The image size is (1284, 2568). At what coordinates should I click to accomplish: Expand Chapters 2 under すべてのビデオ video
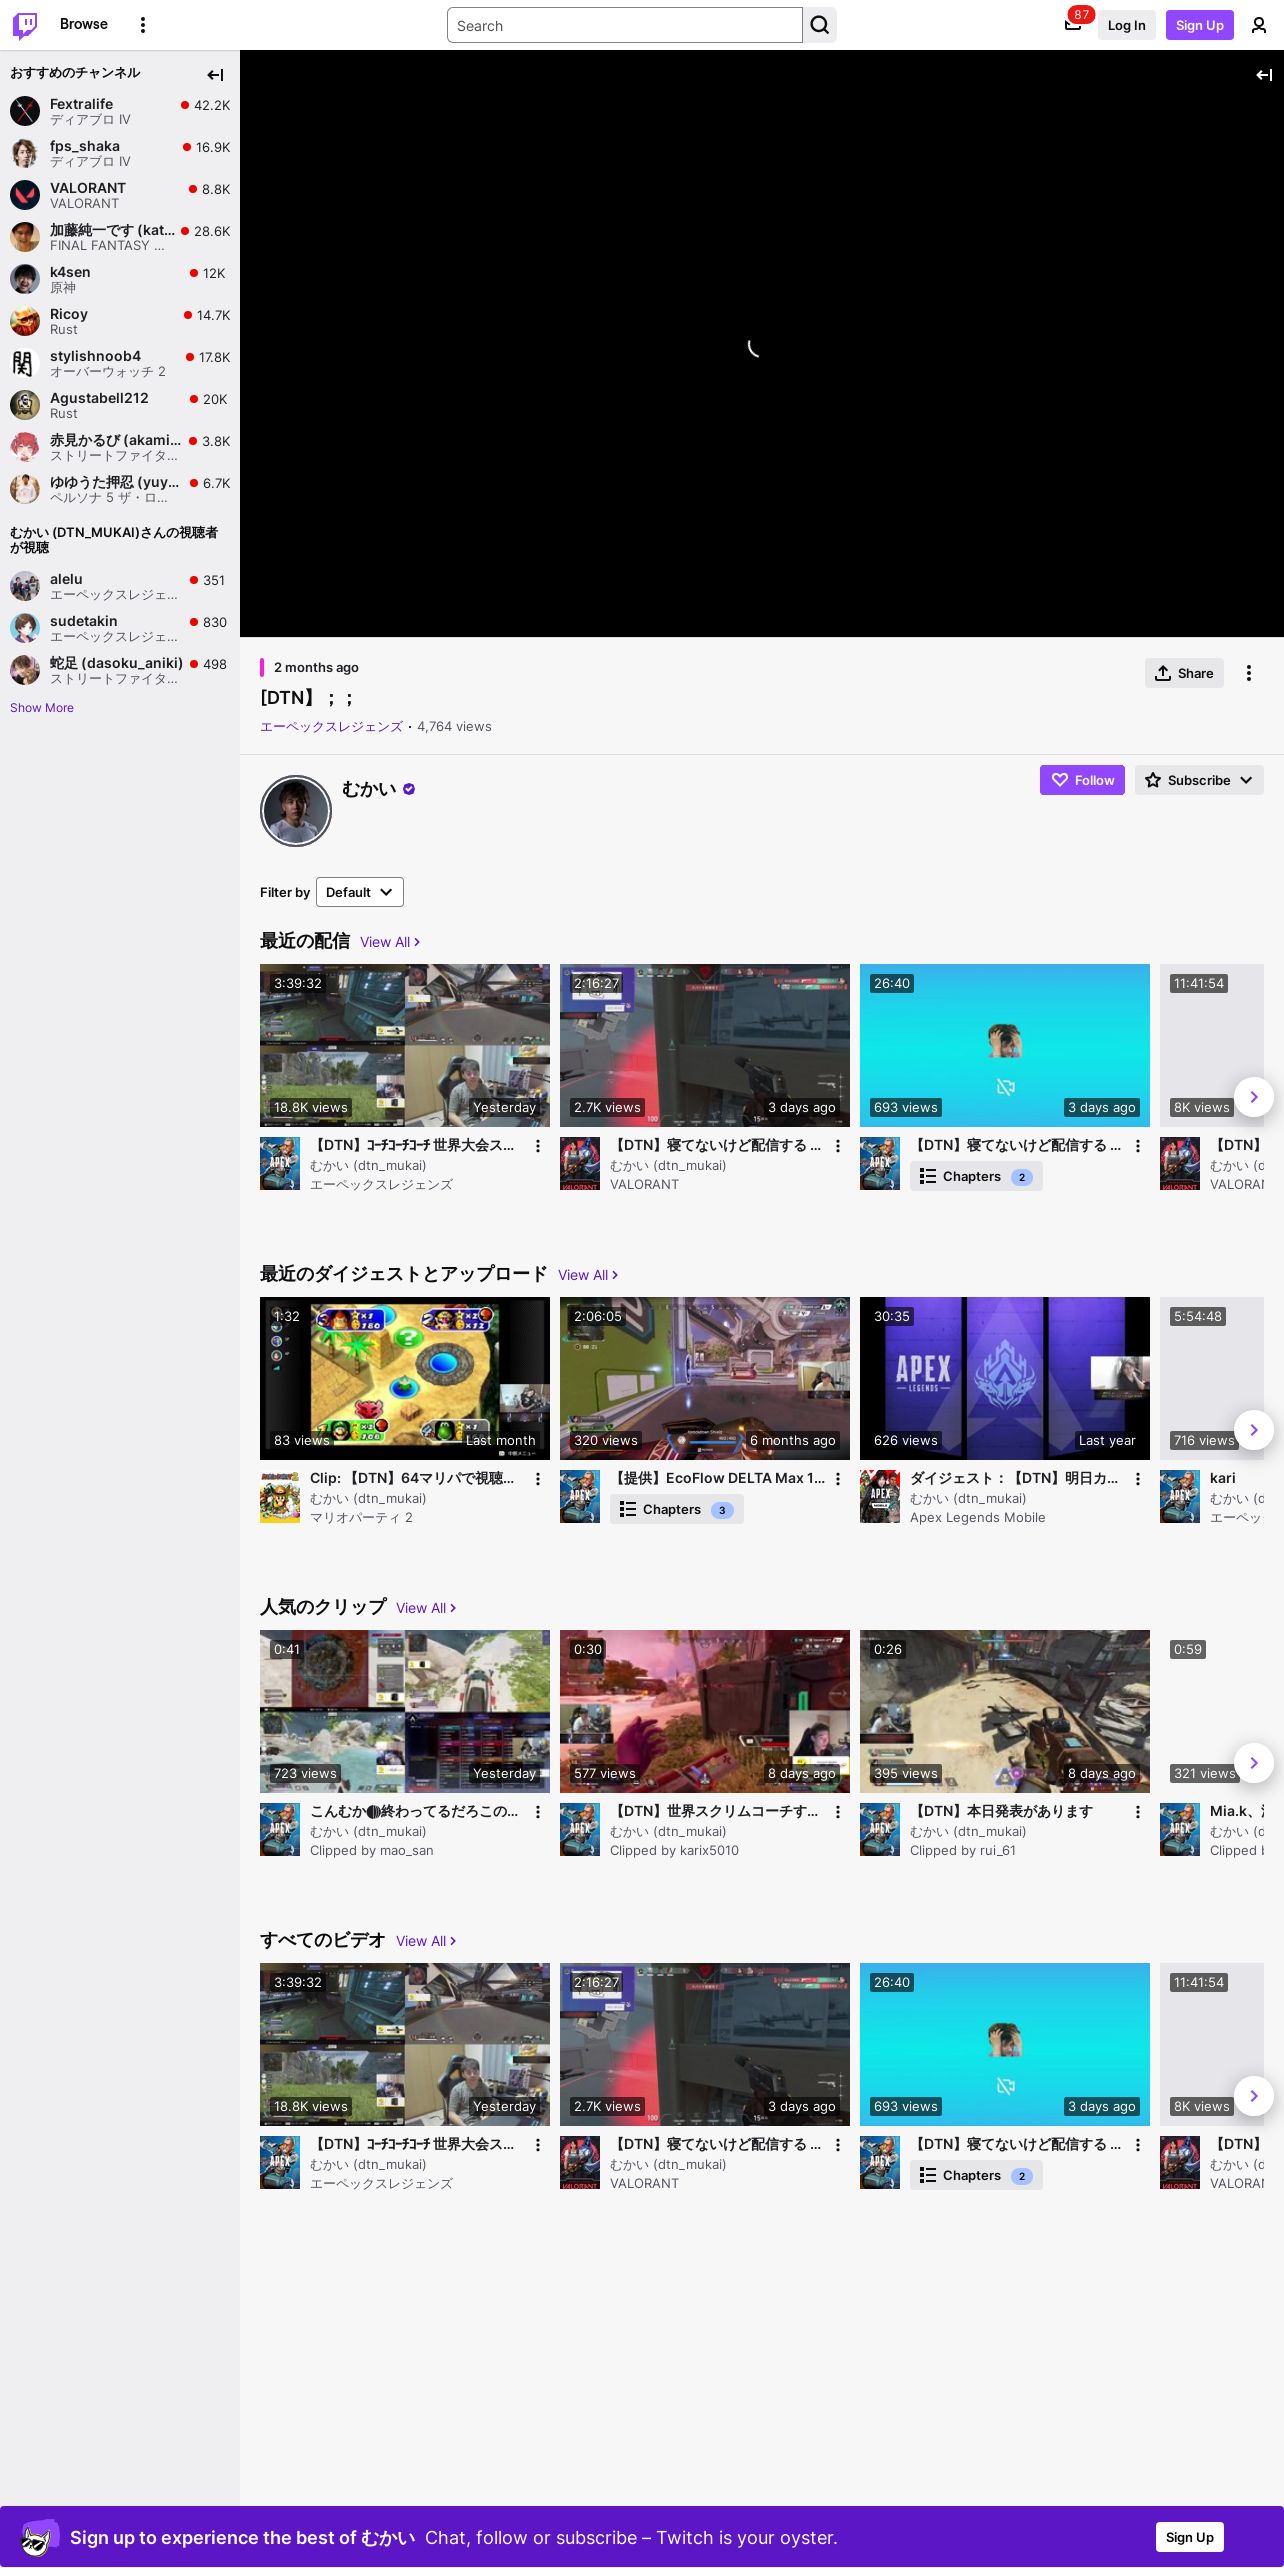976,2176
